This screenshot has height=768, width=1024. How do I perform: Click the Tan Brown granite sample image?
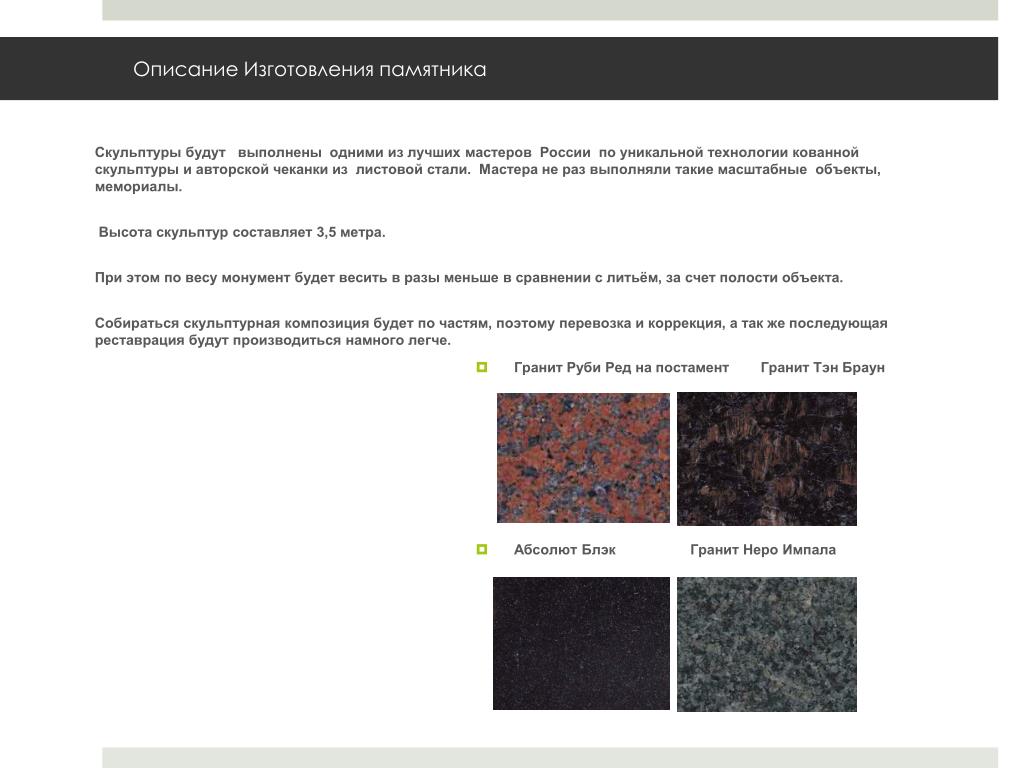tap(767, 459)
